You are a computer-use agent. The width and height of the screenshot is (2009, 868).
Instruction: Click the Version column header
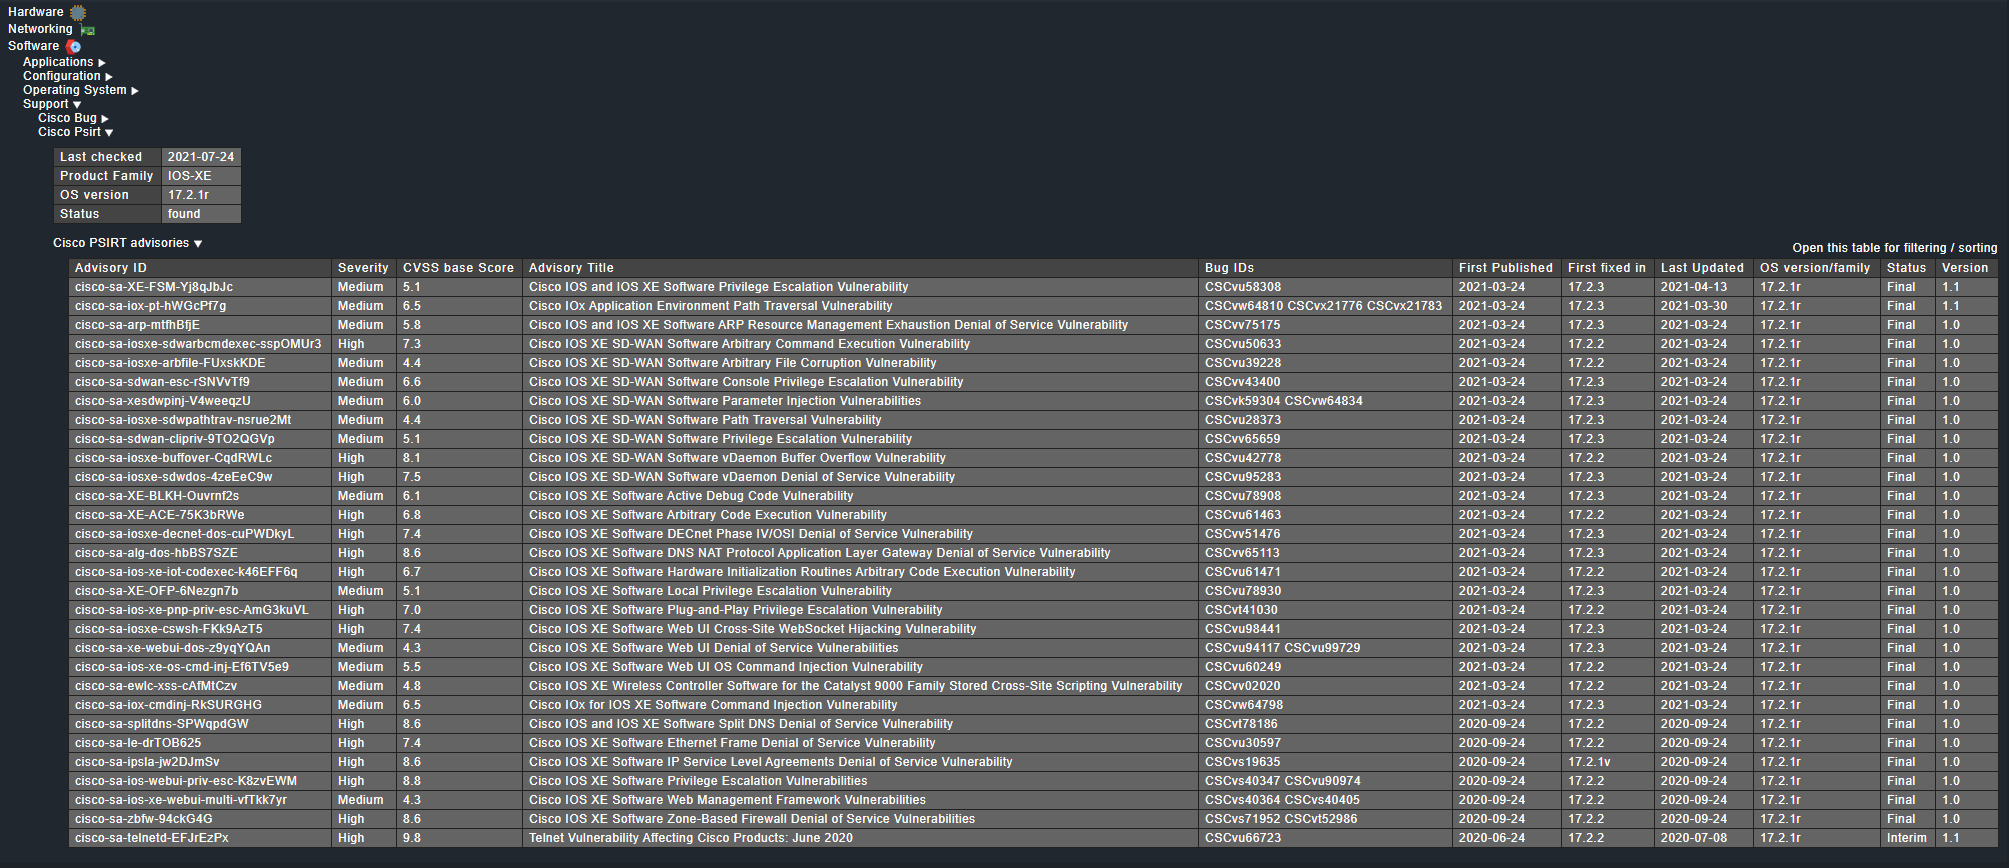coord(1967,268)
